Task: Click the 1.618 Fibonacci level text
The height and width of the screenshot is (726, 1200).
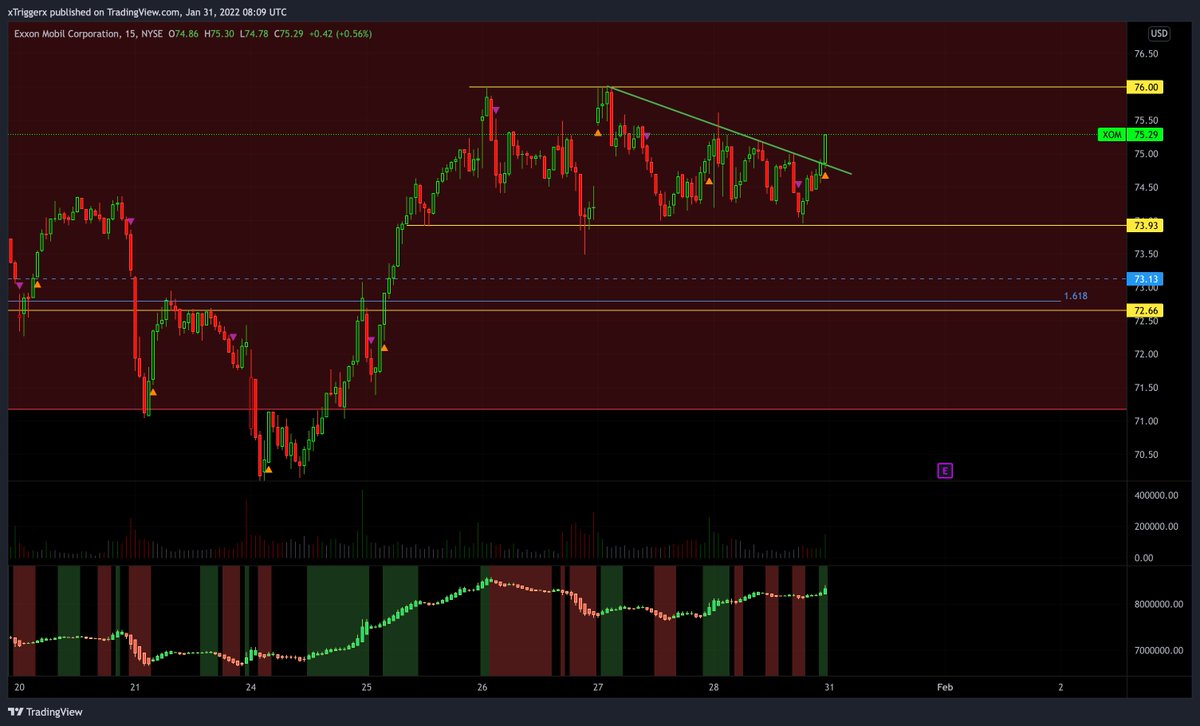Action: 1075,296
